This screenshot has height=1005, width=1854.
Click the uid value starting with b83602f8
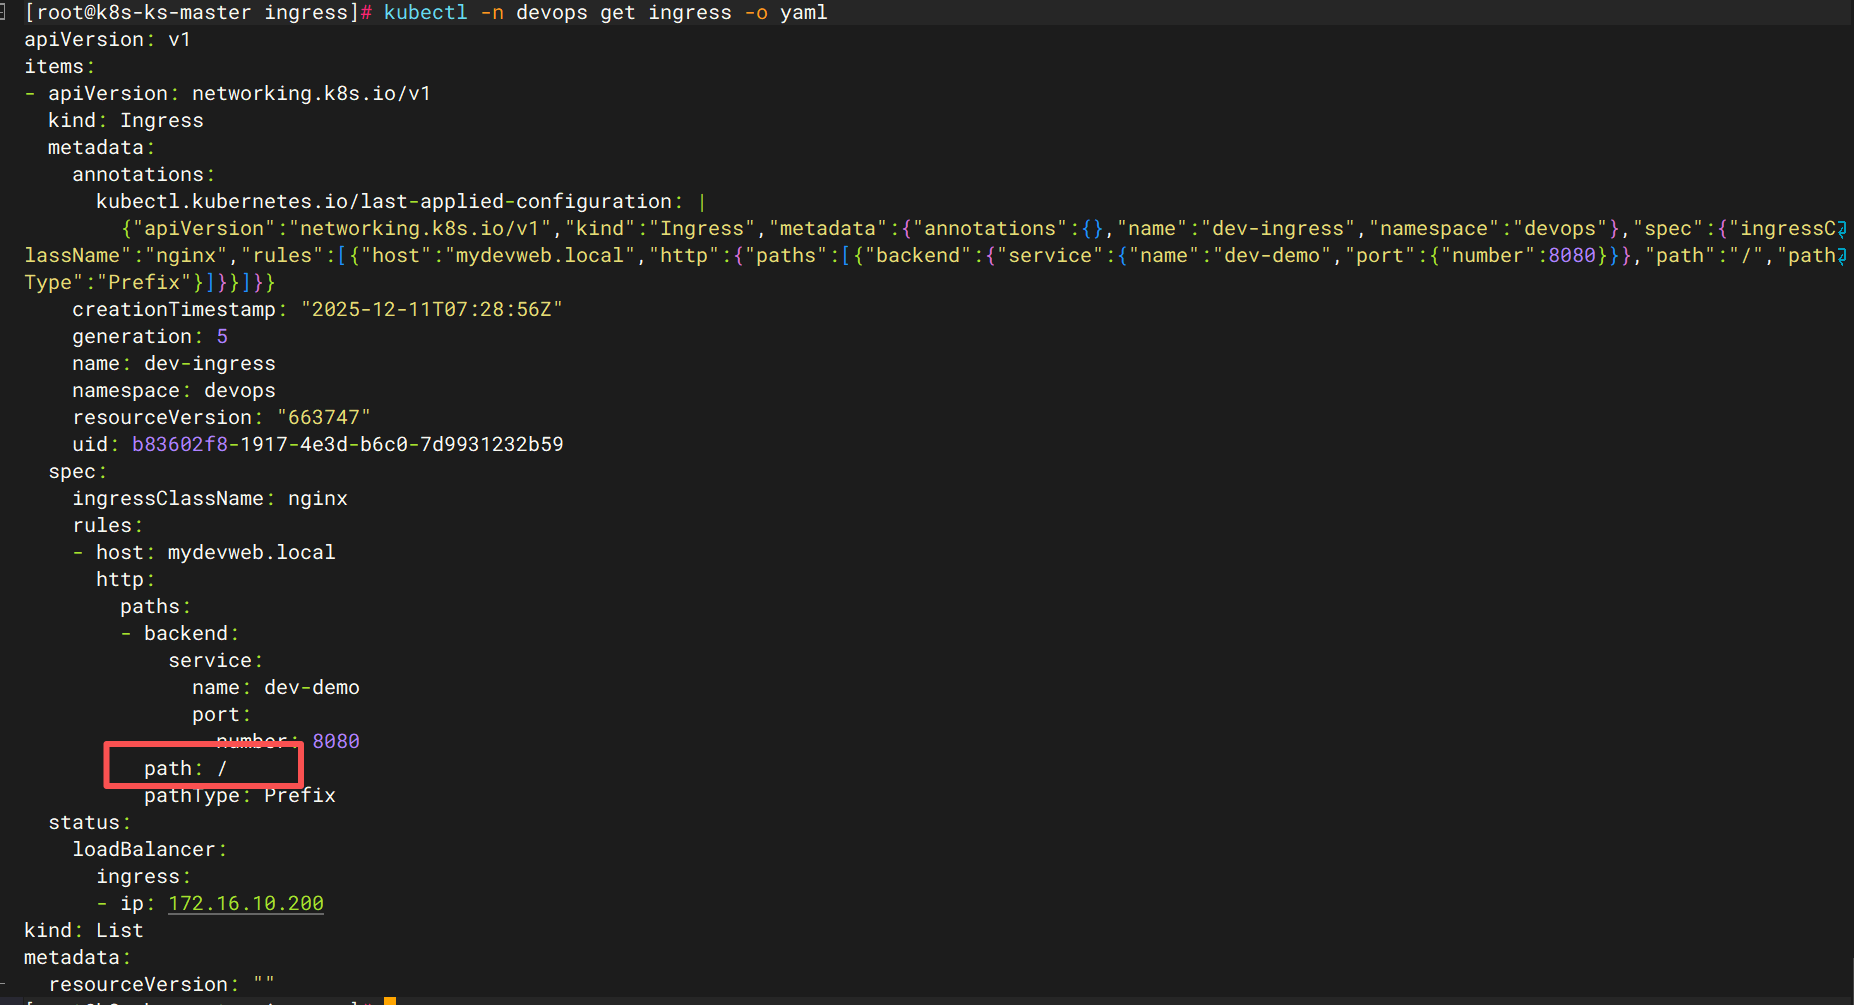tap(347, 444)
